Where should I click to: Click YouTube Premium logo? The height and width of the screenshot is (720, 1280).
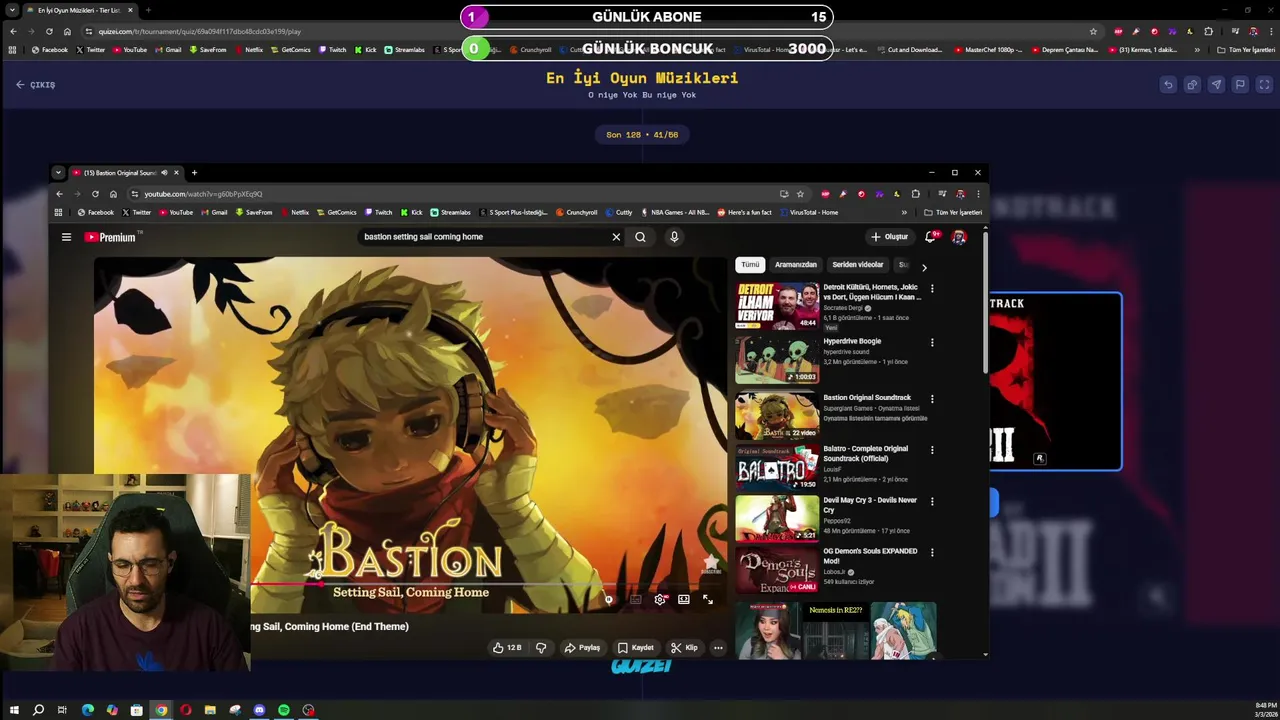(110, 237)
